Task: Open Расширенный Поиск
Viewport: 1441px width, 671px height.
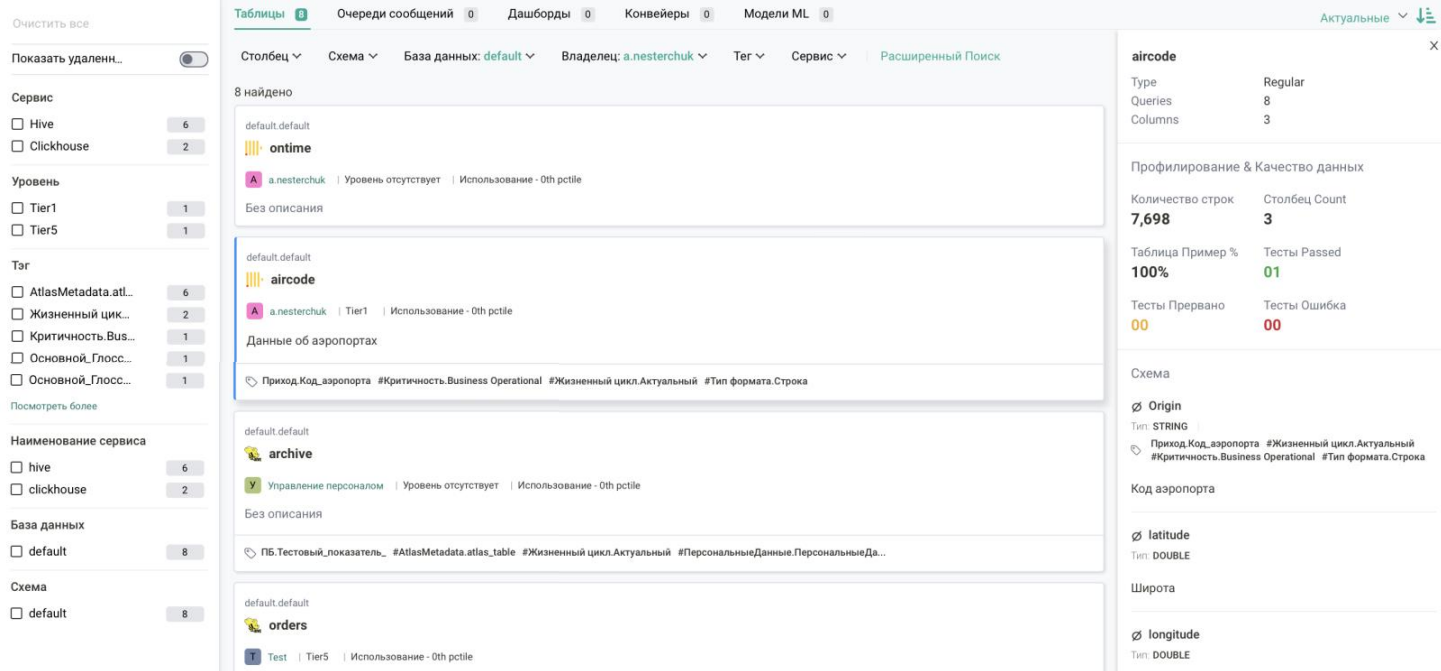Action: pyautogui.click(x=940, y=56)
